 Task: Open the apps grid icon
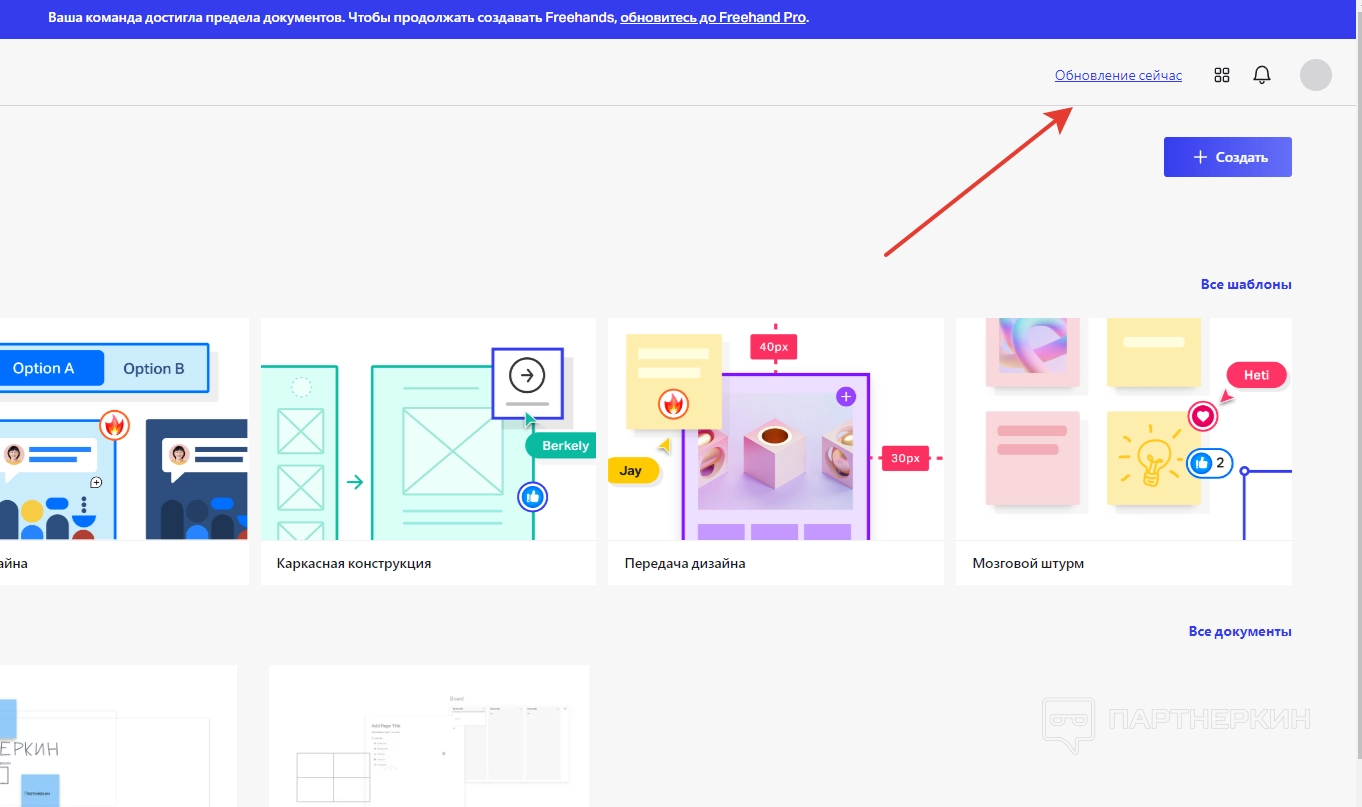[x=1221, y=75]
